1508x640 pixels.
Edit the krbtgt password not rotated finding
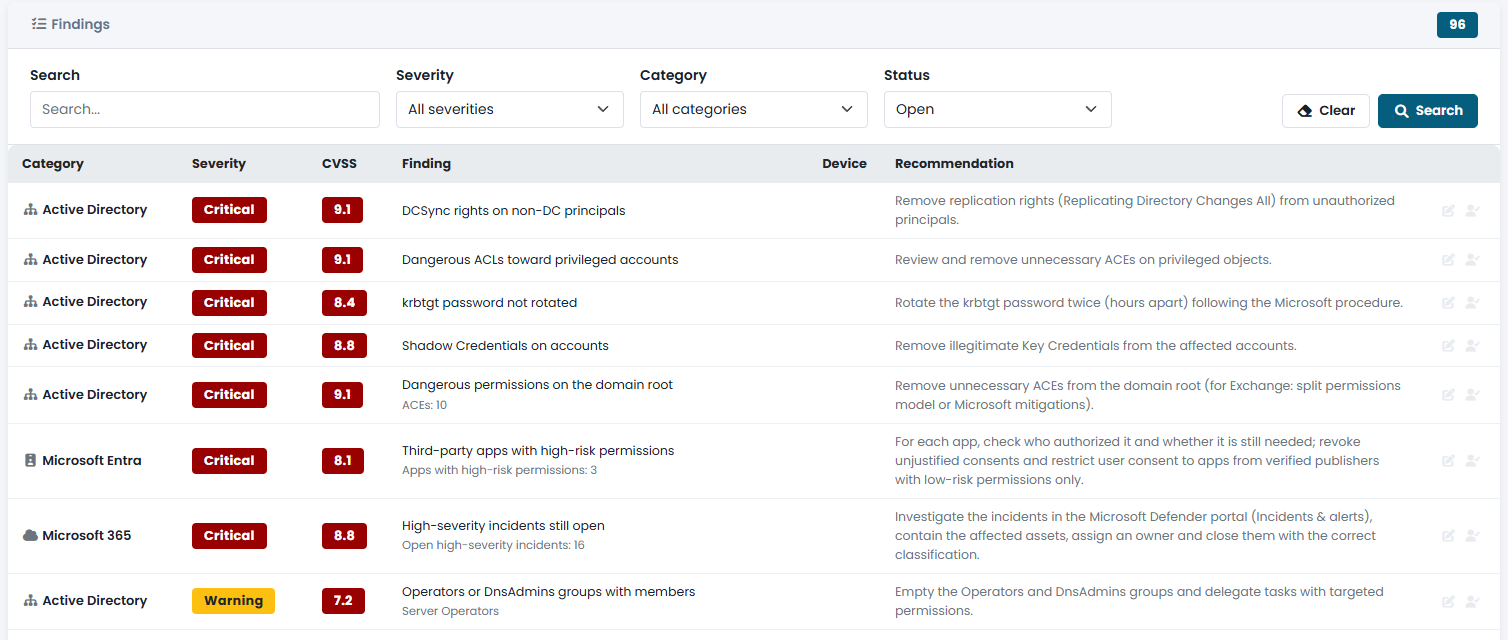1448,303
